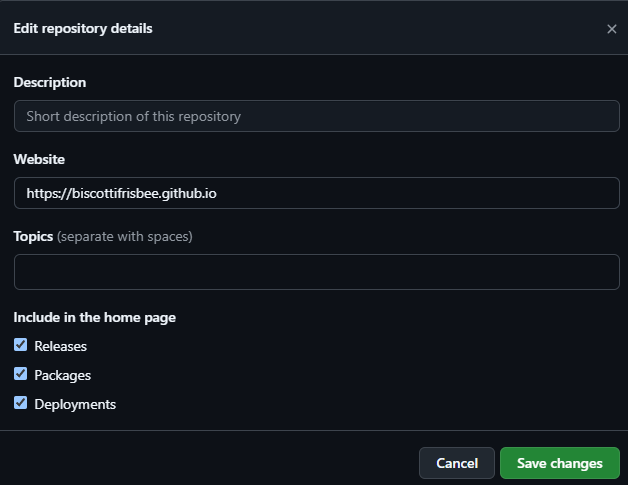Click the 'Include in the home page' heading
628x485 pixels.
pyautogui.click(x=94, y=318)
